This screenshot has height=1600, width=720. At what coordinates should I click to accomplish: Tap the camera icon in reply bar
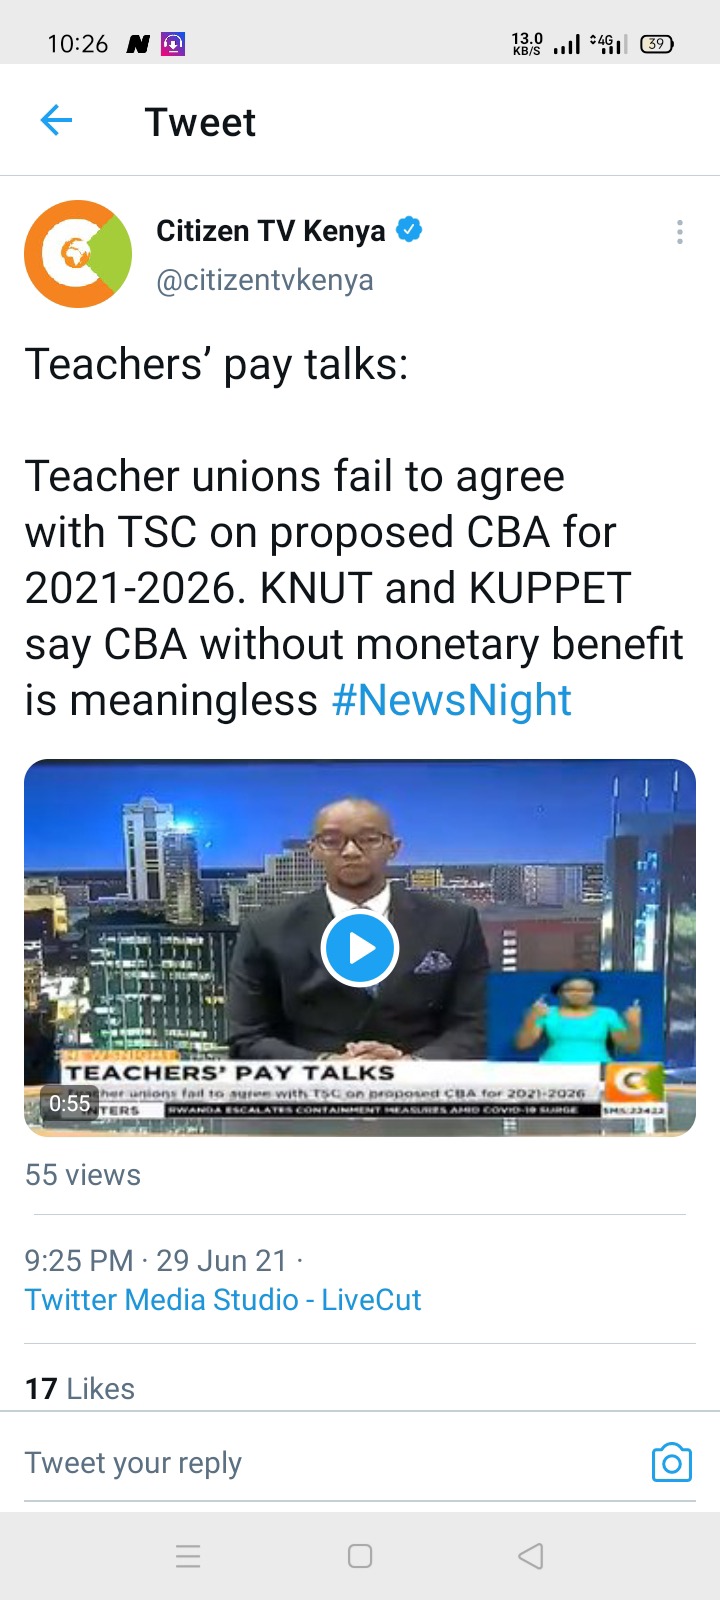[x=671, y=1462]
